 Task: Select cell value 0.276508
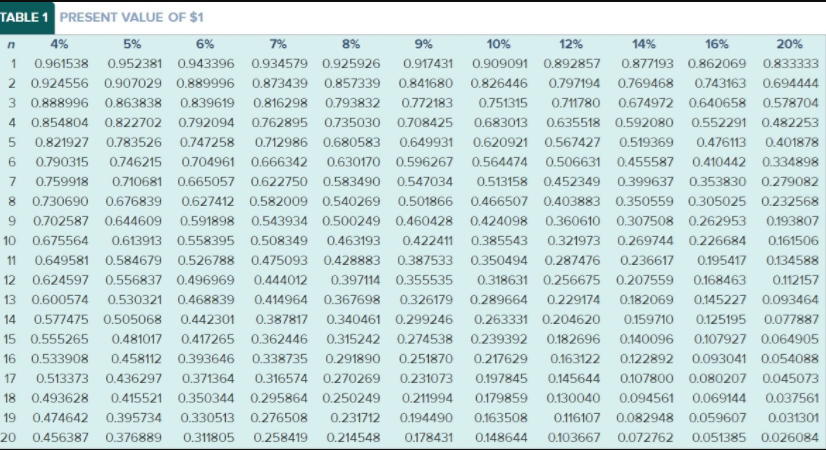279,418
